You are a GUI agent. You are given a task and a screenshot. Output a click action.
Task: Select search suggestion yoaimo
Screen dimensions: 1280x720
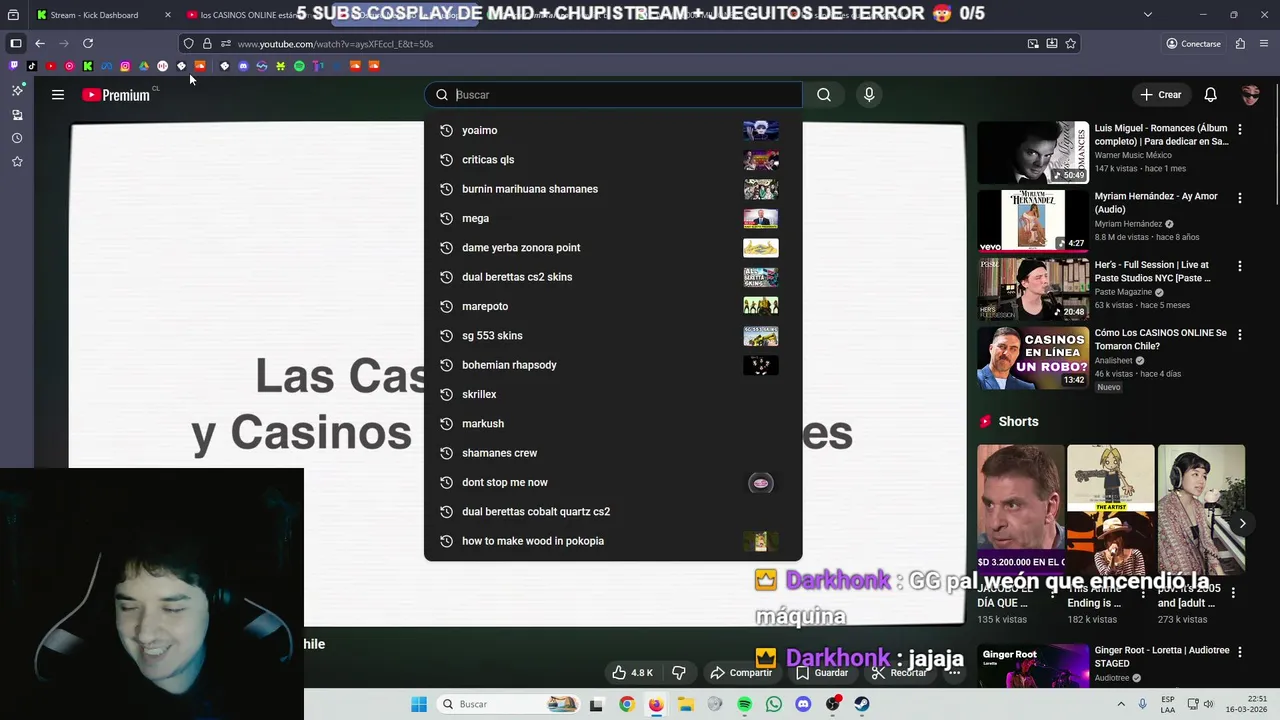point(613,130)
